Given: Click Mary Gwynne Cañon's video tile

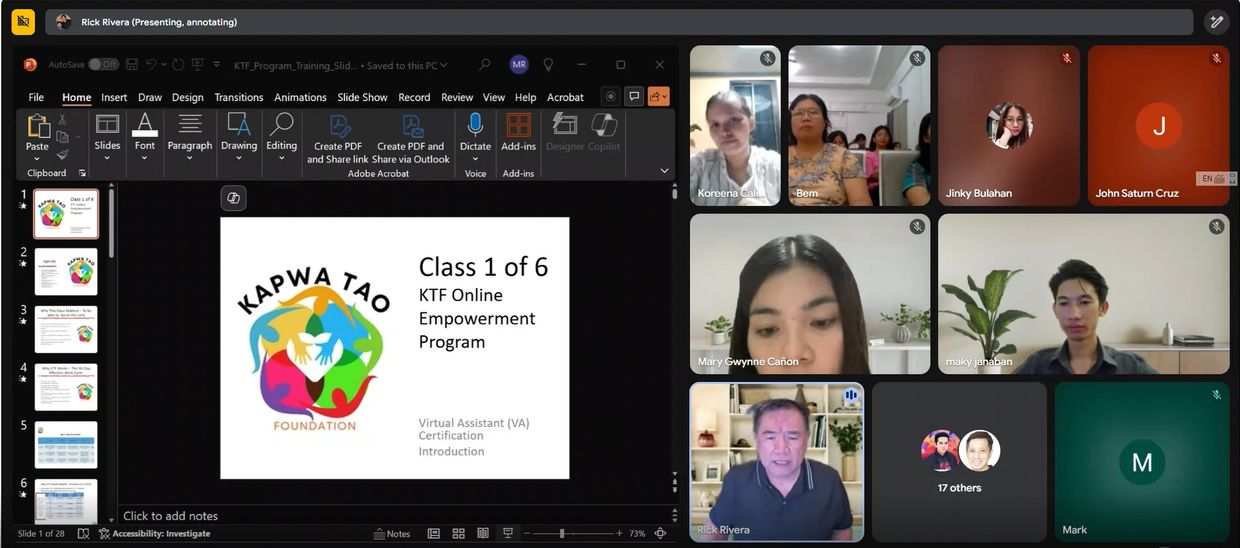Looking at the screenshot, I should [x=810, y=294].
